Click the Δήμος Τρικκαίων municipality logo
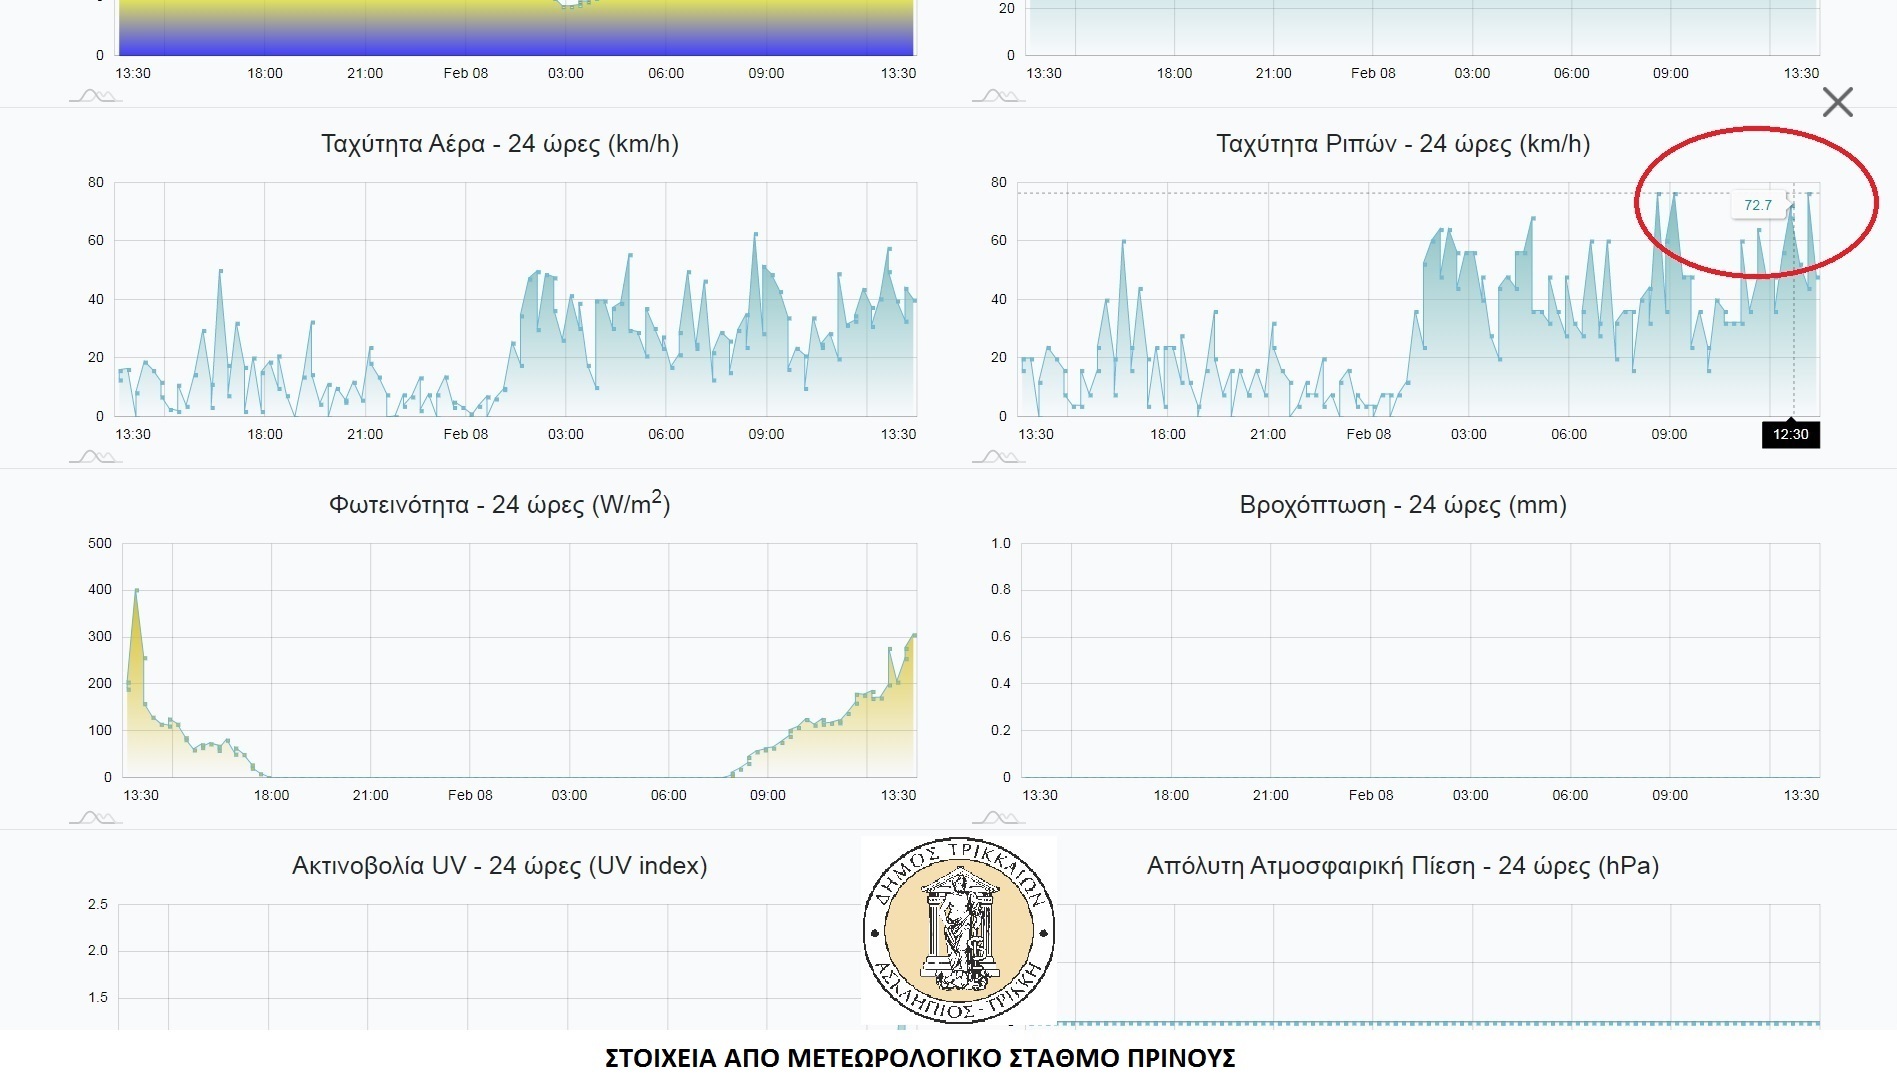The image size is (1897, 1080). point(958,931)
